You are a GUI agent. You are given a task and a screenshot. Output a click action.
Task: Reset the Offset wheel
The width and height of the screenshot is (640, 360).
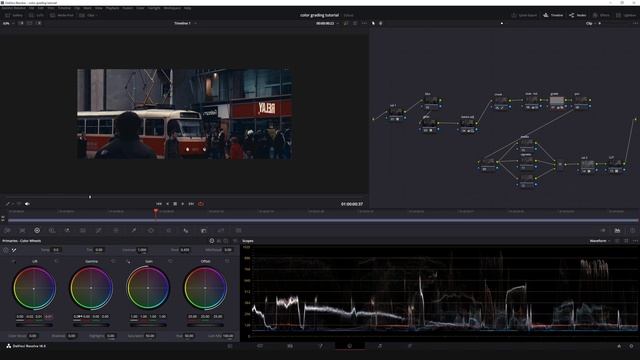(227, 261)
